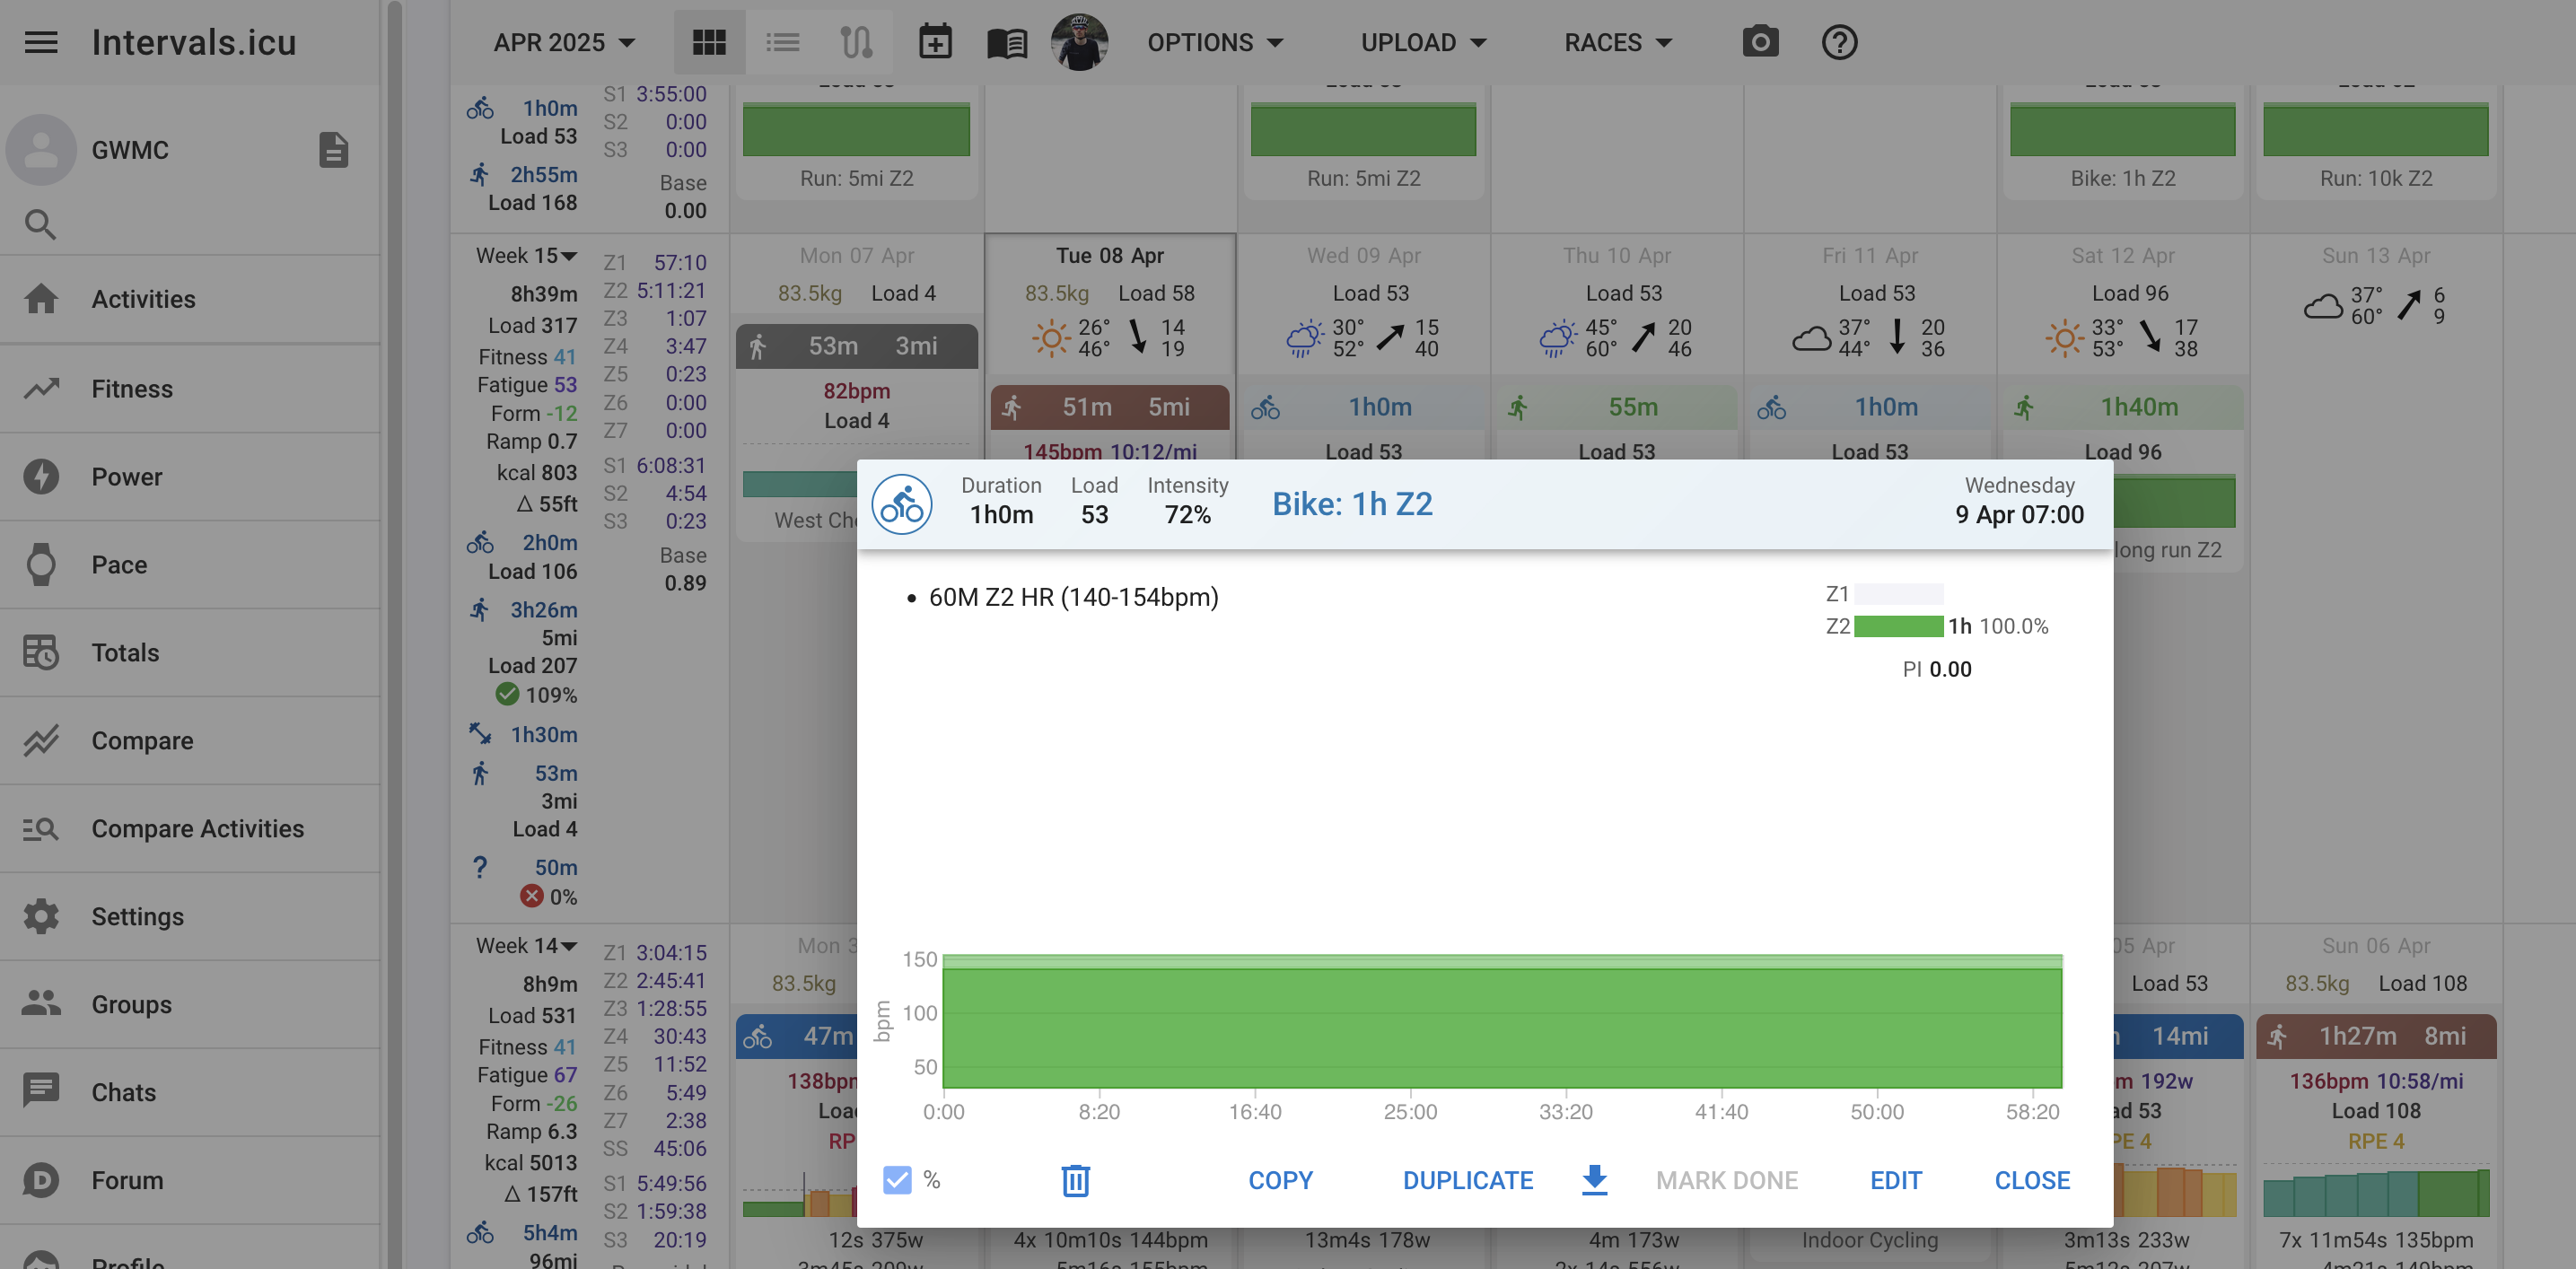Screen dimensions: 2576x1269
Task: Click the green Bike: 1h Z2 bar on Saturday
Action: pos(2122,130)
